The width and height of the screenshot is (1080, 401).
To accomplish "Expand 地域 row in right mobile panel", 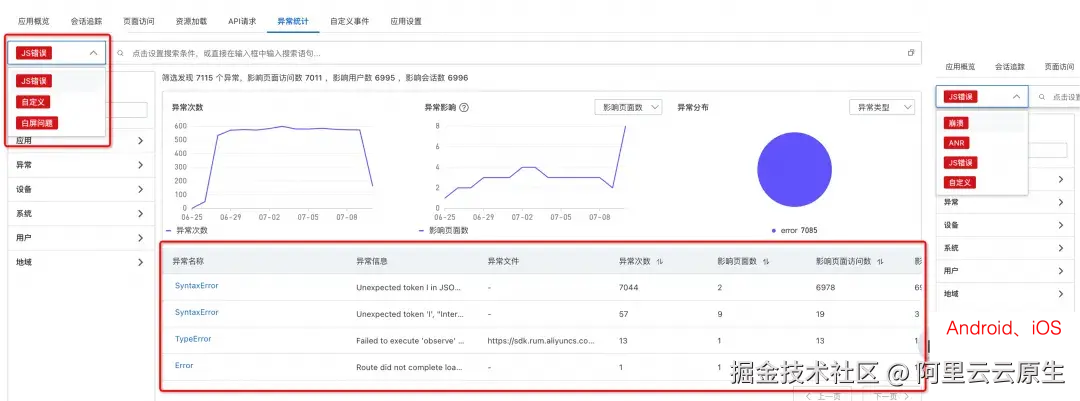I will [x=1006, y=294].
